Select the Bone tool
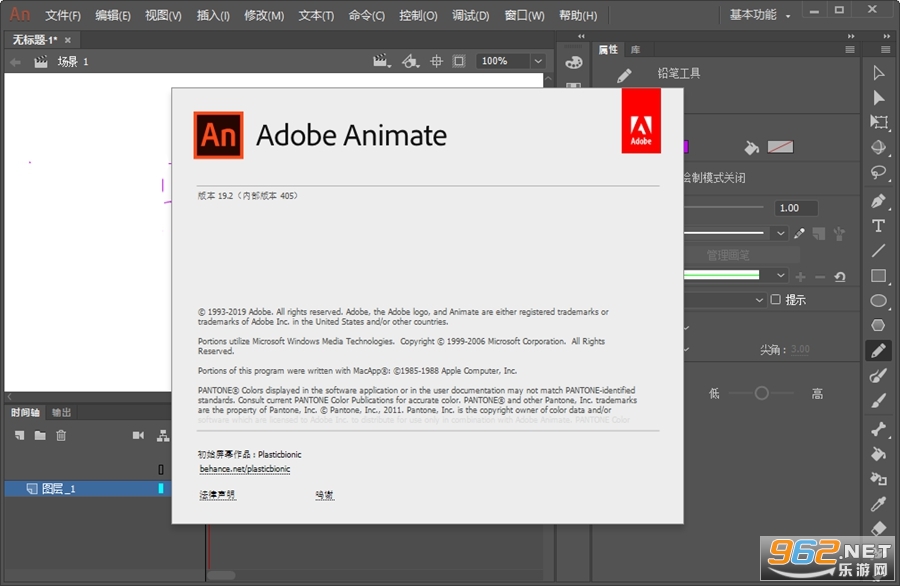Image resolution: width=900 pixels, height=586 pixels. [x=878, y=429]
